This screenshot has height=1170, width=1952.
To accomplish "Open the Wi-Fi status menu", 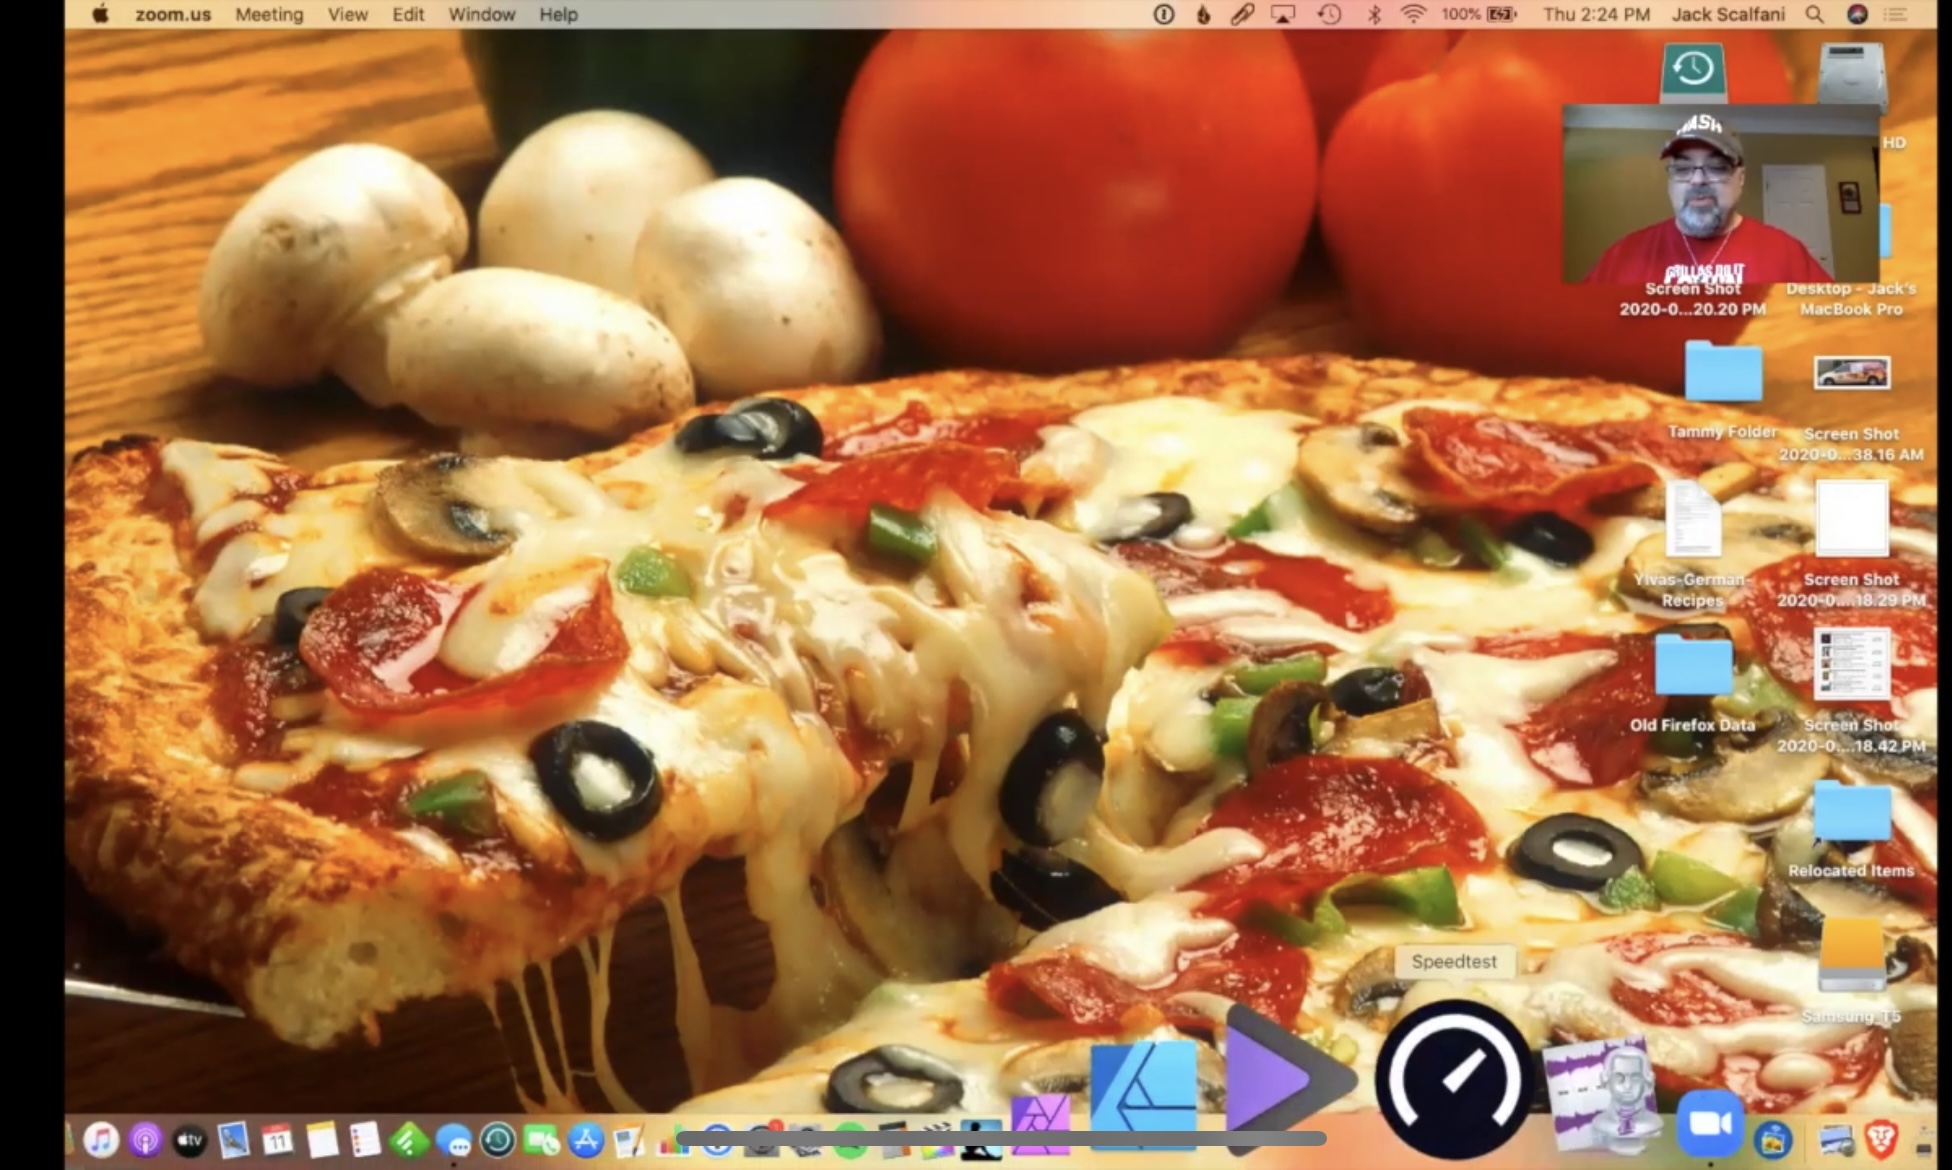I will (x=1413, y=14).
